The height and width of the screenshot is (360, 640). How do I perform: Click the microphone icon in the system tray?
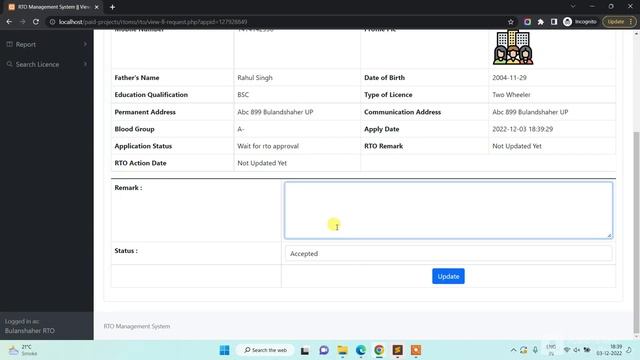tap(535, 350)
